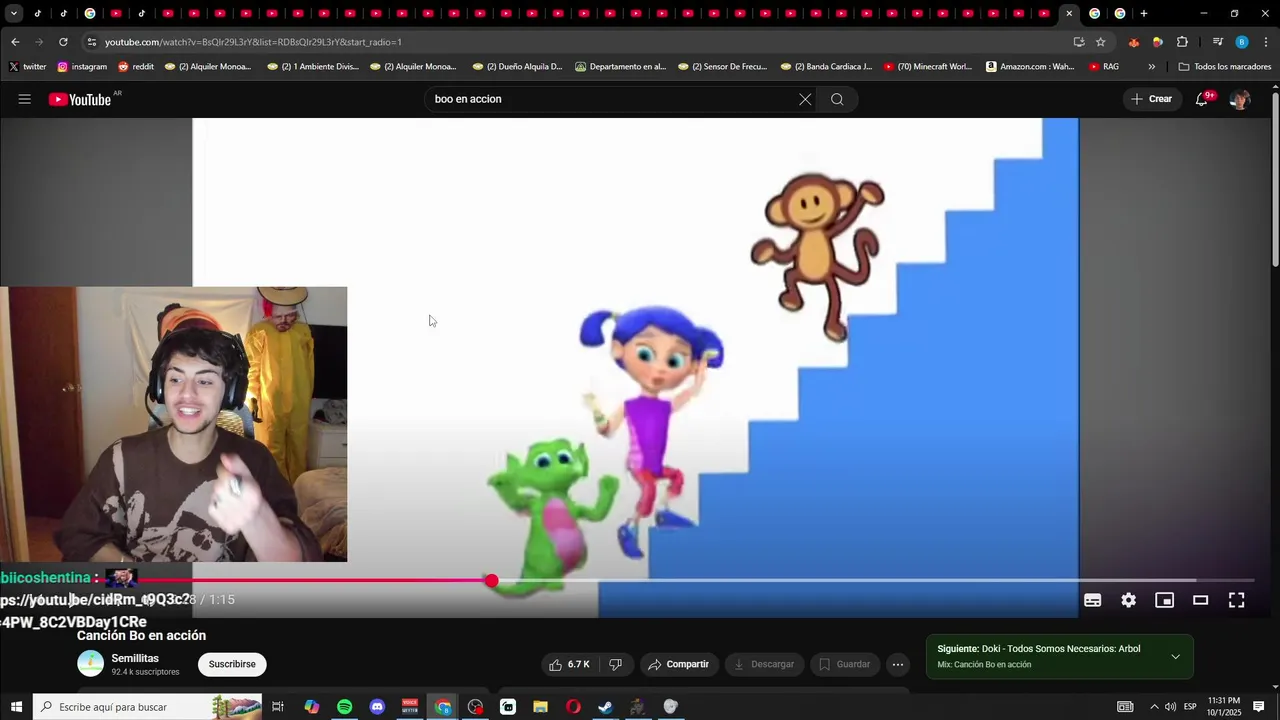This screenshot has height=720, width=1280.
Task: Enter fullscreen on the video player
Action: pos(1237,600)
